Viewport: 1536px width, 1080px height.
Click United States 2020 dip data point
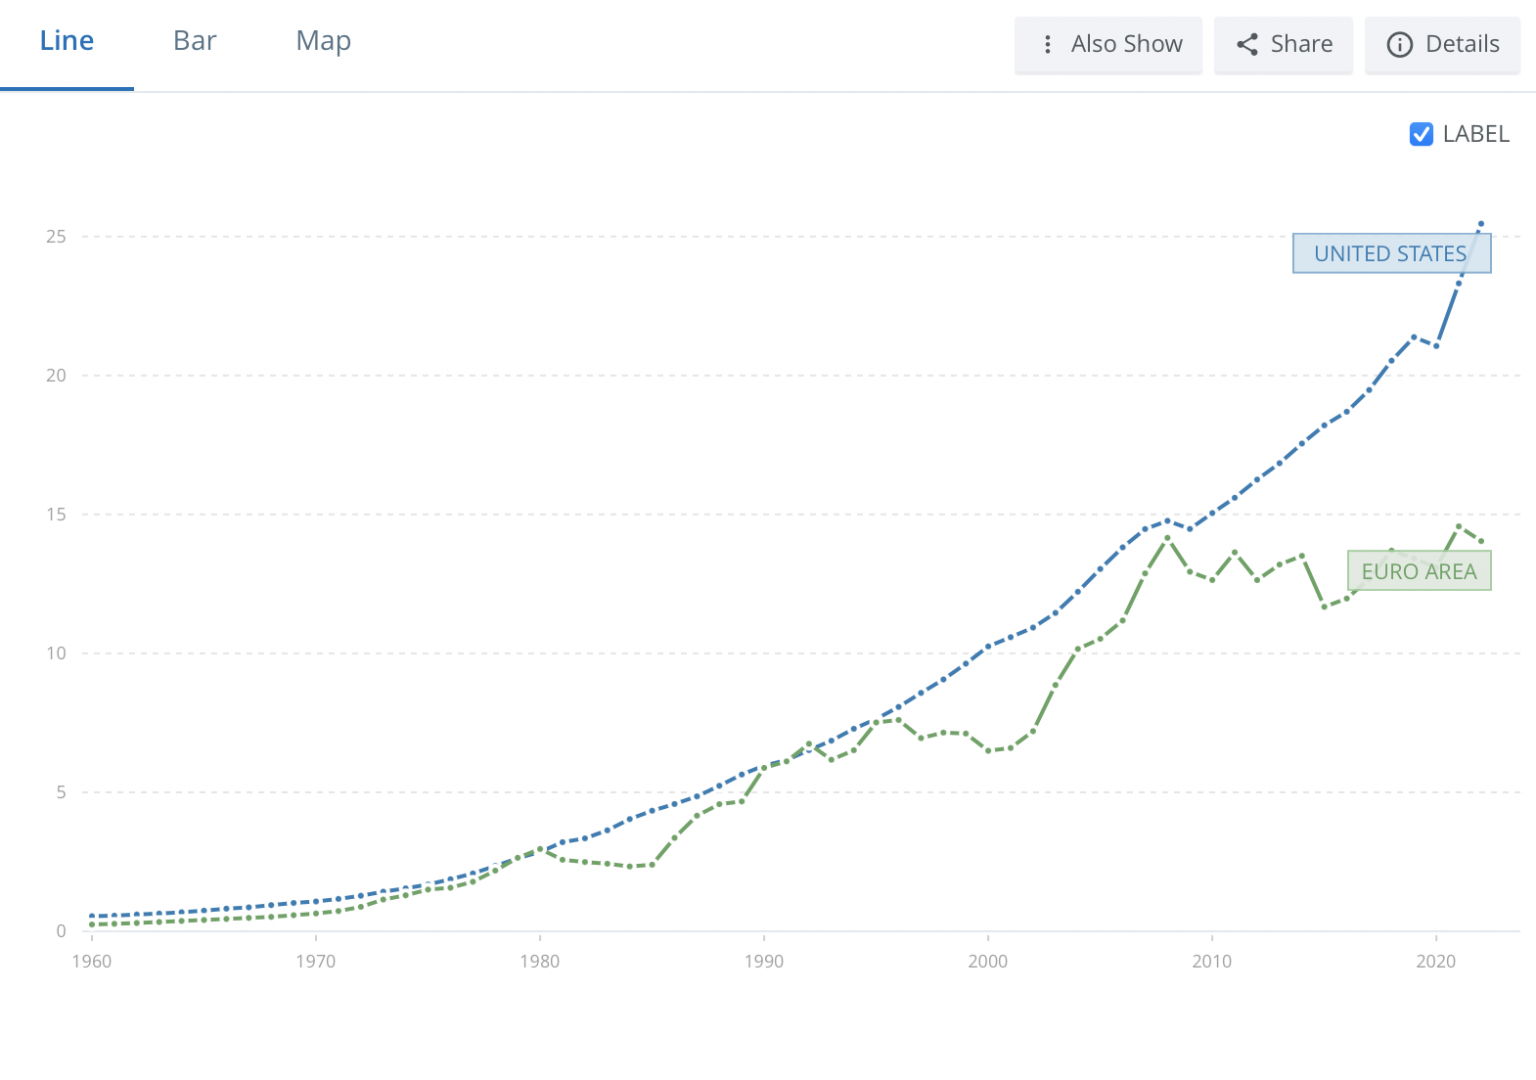(1436, 346)
